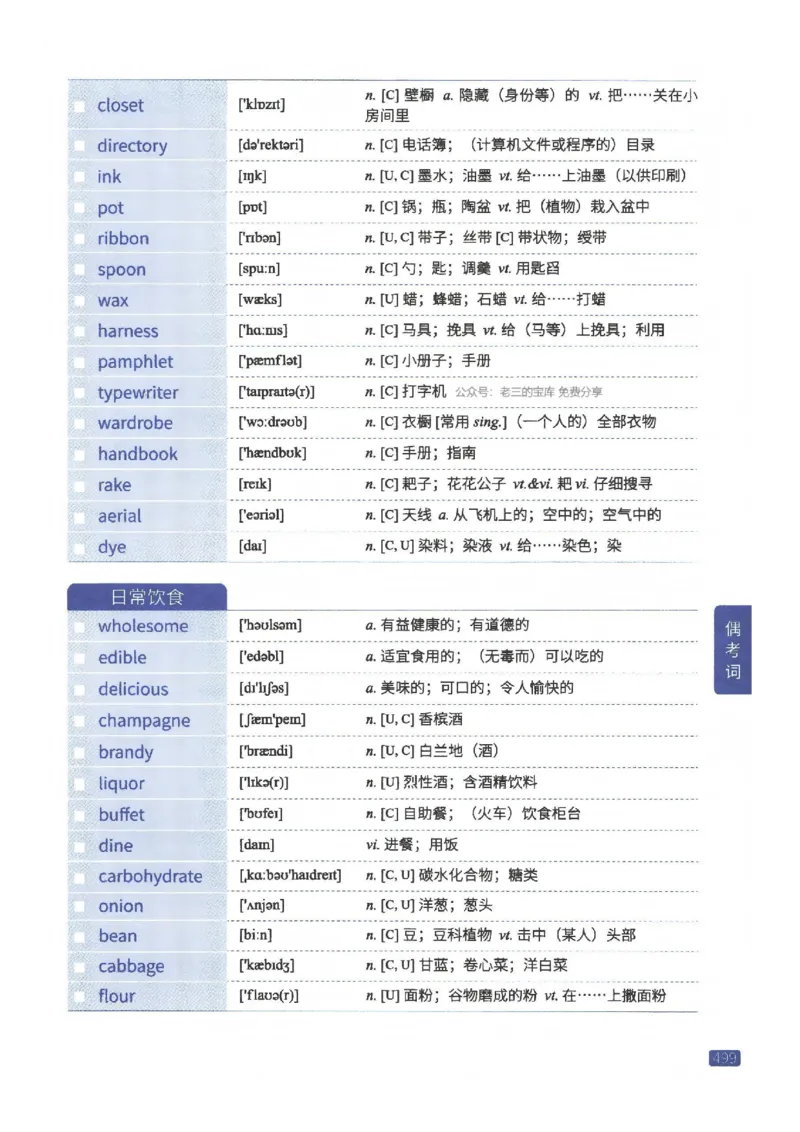Click the word "harness"
Screen dimensions: 800x1132
point(127,330)
